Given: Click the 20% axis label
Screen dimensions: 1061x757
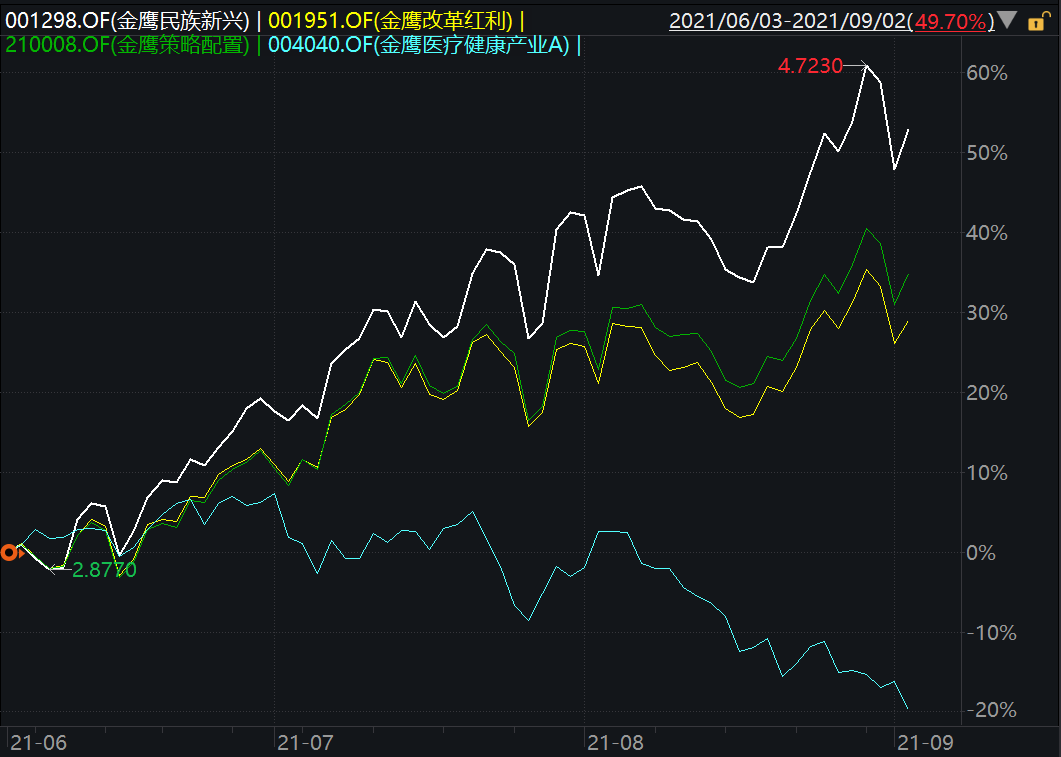Looking at the screenshot, I should 987,393.
